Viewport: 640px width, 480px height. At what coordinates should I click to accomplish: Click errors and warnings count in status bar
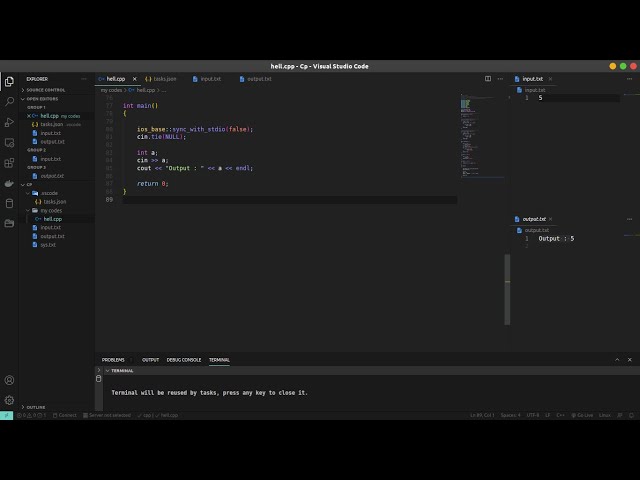(31, 415)
